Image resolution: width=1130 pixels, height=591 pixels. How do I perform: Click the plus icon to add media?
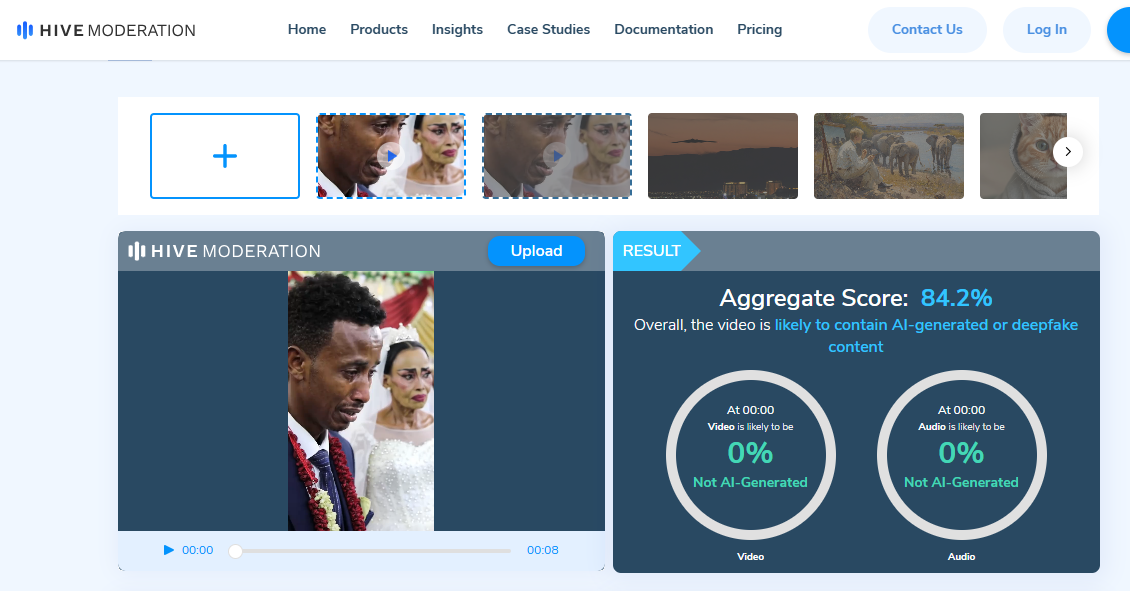[x=225, y=156]
